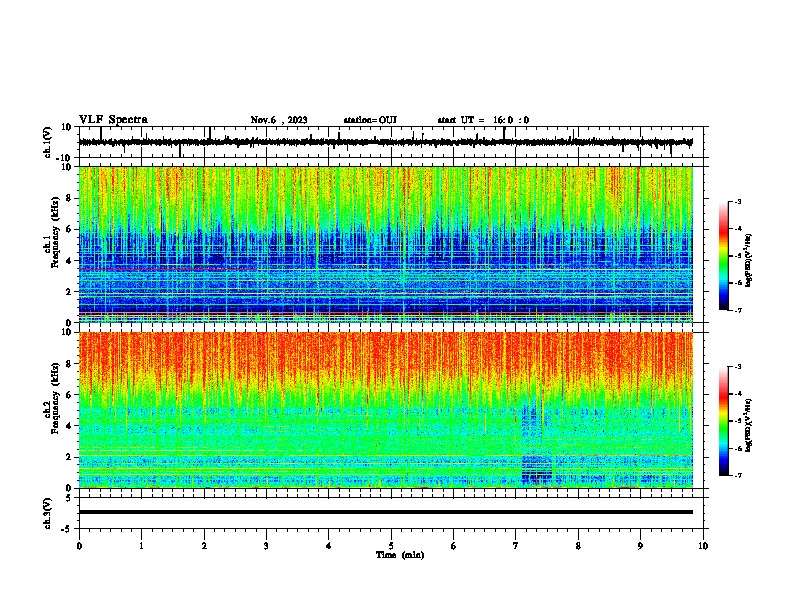Click the "-7" label on ch.2 color bar

(737, 476)
